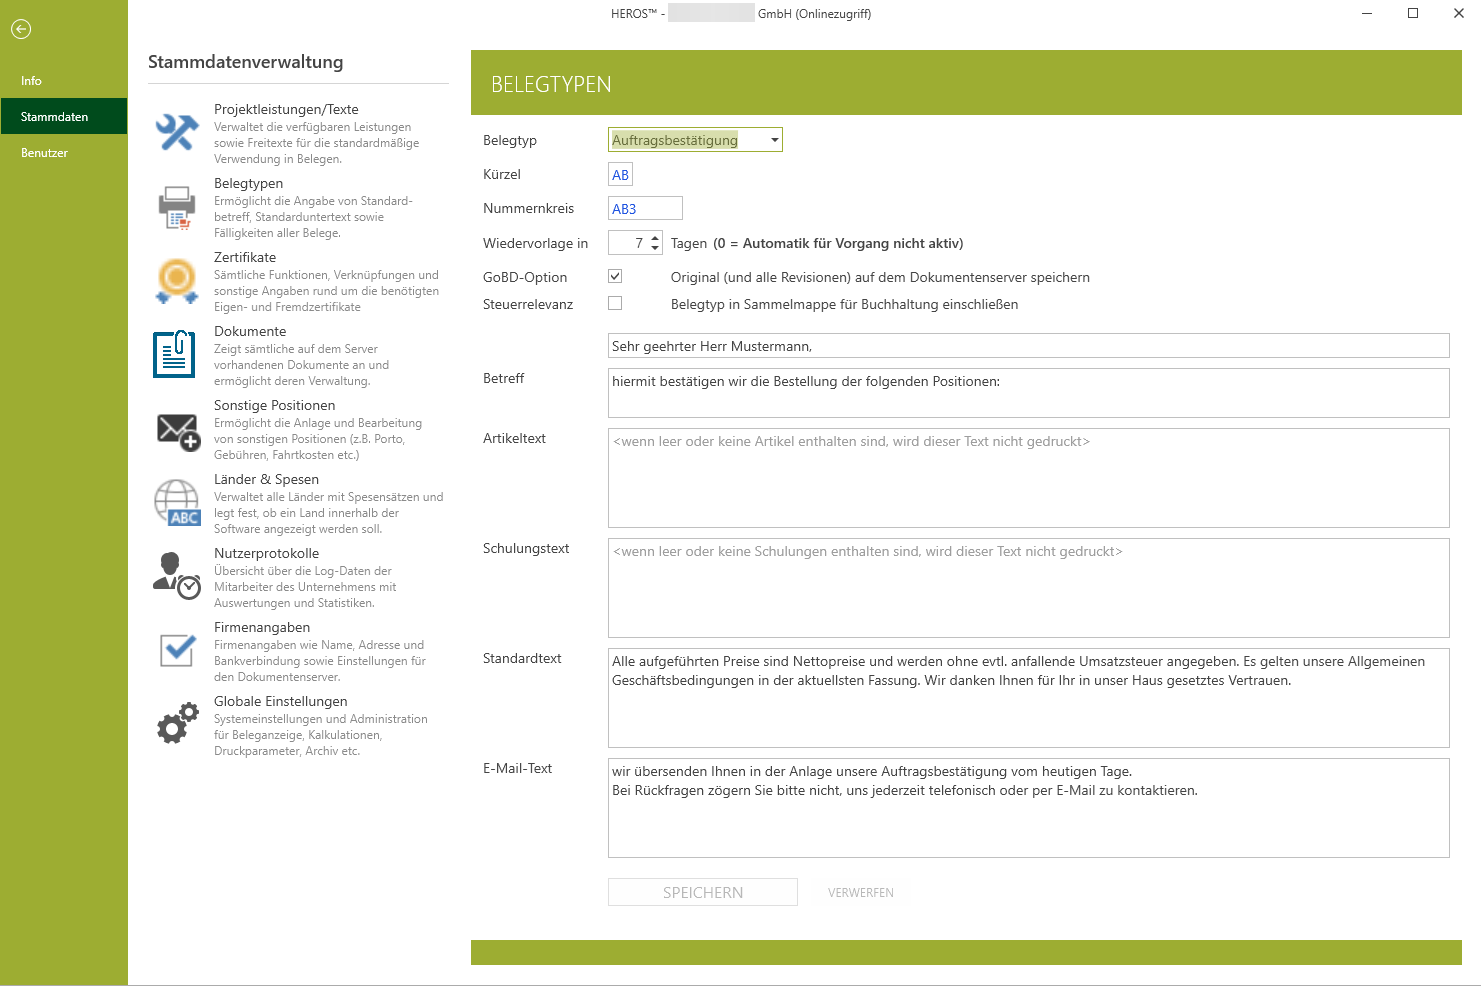Open Sonstige Positionen envelope icon
This screenshot has width=1481, height=986.
pos(178,430)
